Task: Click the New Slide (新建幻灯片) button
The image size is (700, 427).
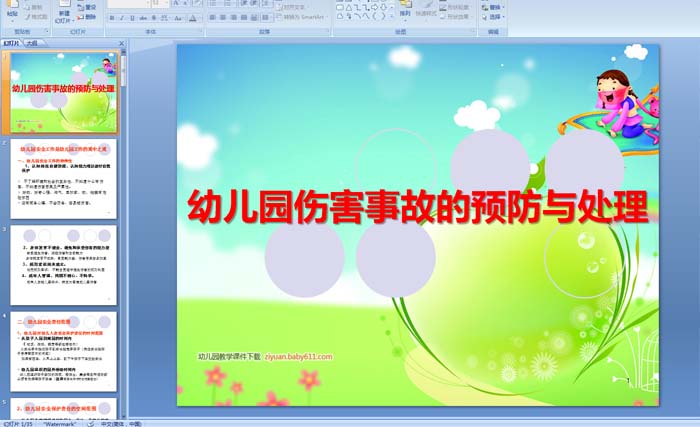Action: point(64,12)
